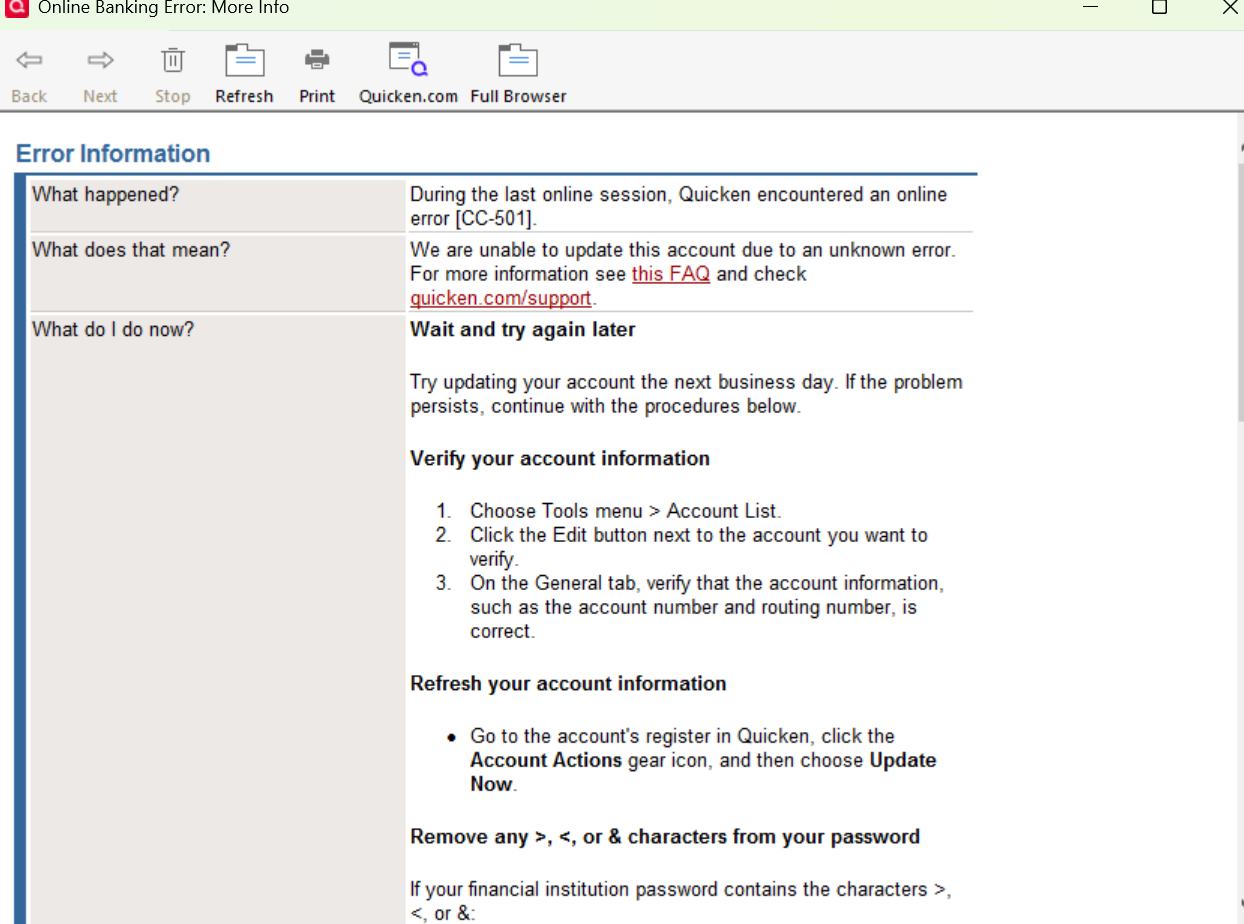Click the 'Go to the account's register' bullet
This screenshot has height=924, width=1244.
(703, 760)
